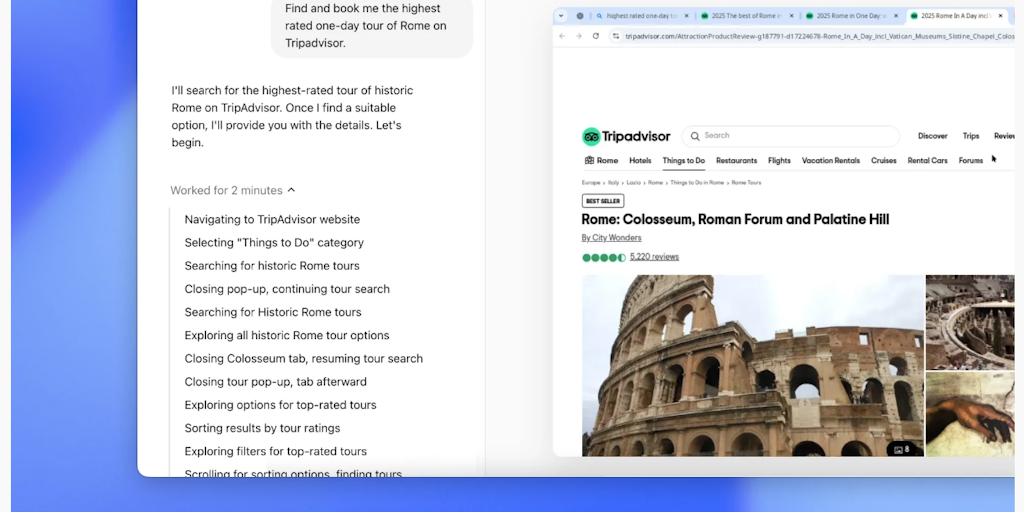1024x512 pixels.
Task: Click the user message about booking Rome tour
Action: click(372, 26)
